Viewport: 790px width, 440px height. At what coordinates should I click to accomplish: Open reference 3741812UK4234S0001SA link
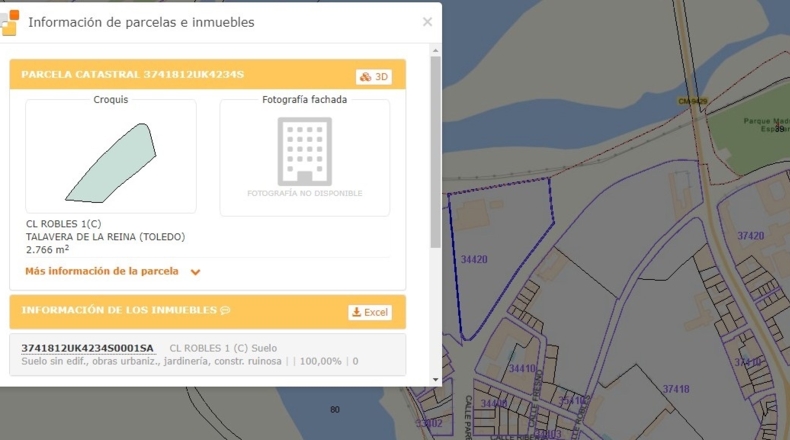tap(87, 348)
